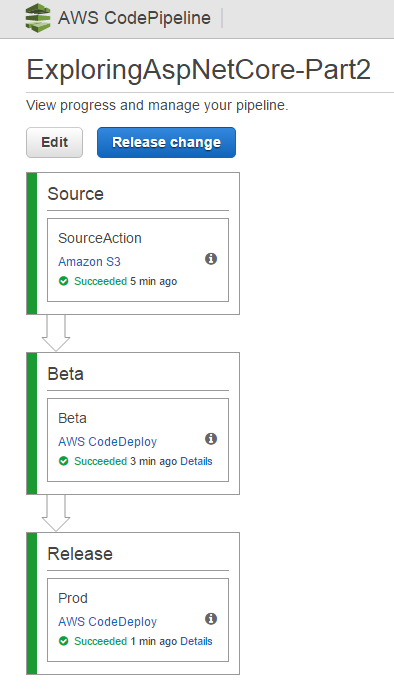Click 'Succeeded 5 min ago' status text
Image resolution: width=394 pixels, height=692 pixels.
point(125,281)
